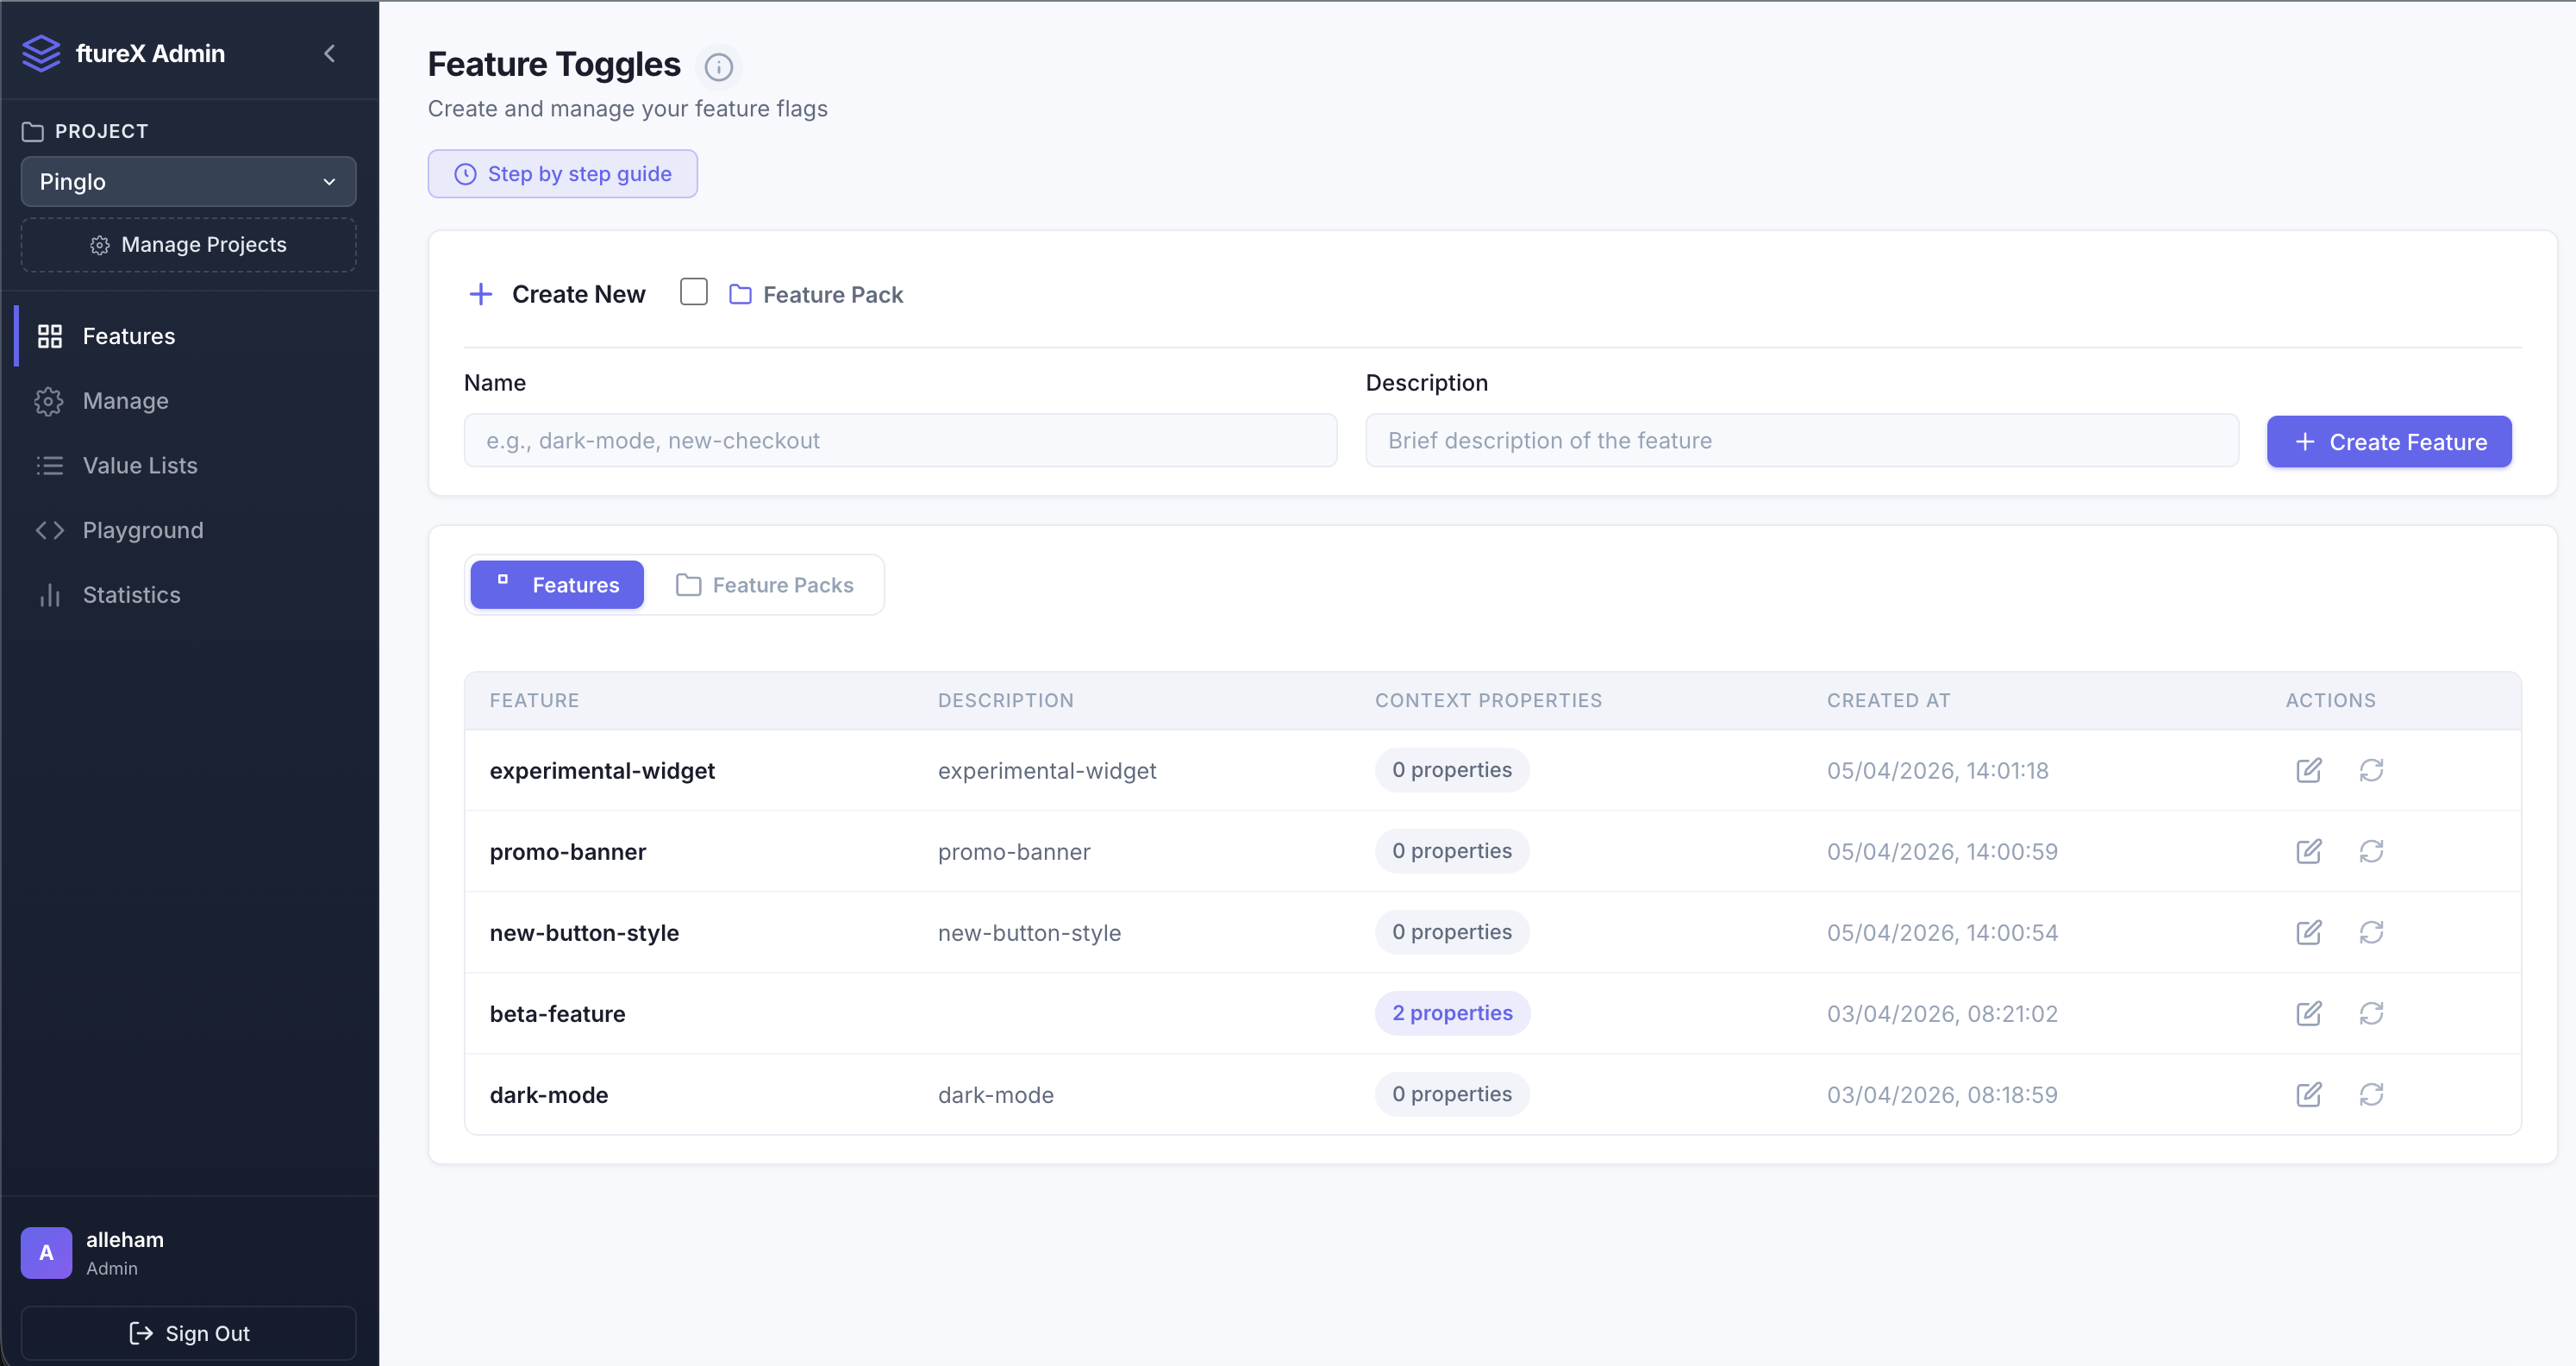
Task: Open the Playground section
Action: (x=143, y=529)
